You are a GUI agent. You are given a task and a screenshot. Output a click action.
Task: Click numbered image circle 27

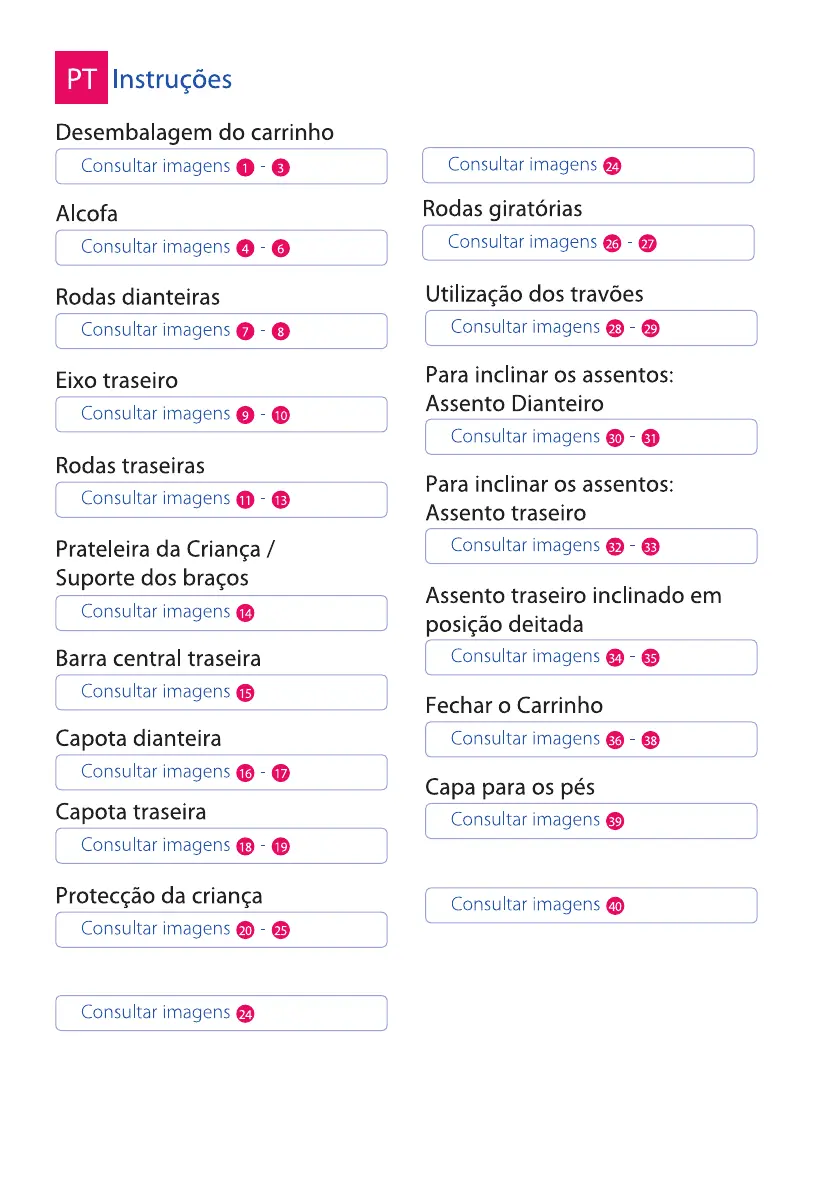tap(647, 244)
